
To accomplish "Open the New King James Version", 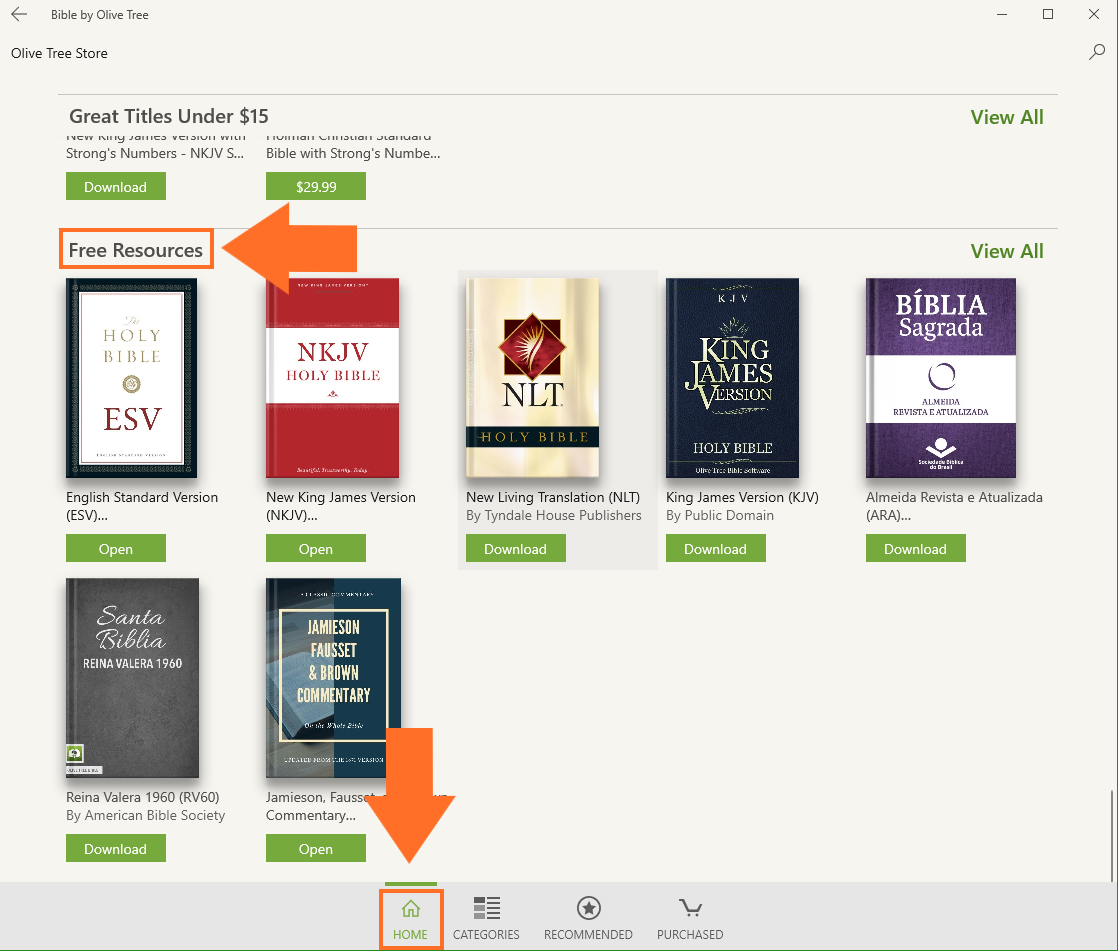I will [316, 548].
